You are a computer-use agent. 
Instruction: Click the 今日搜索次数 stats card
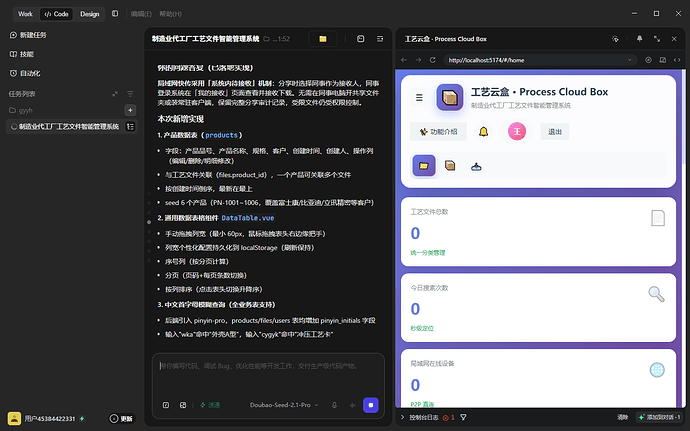tap(538, 307)
